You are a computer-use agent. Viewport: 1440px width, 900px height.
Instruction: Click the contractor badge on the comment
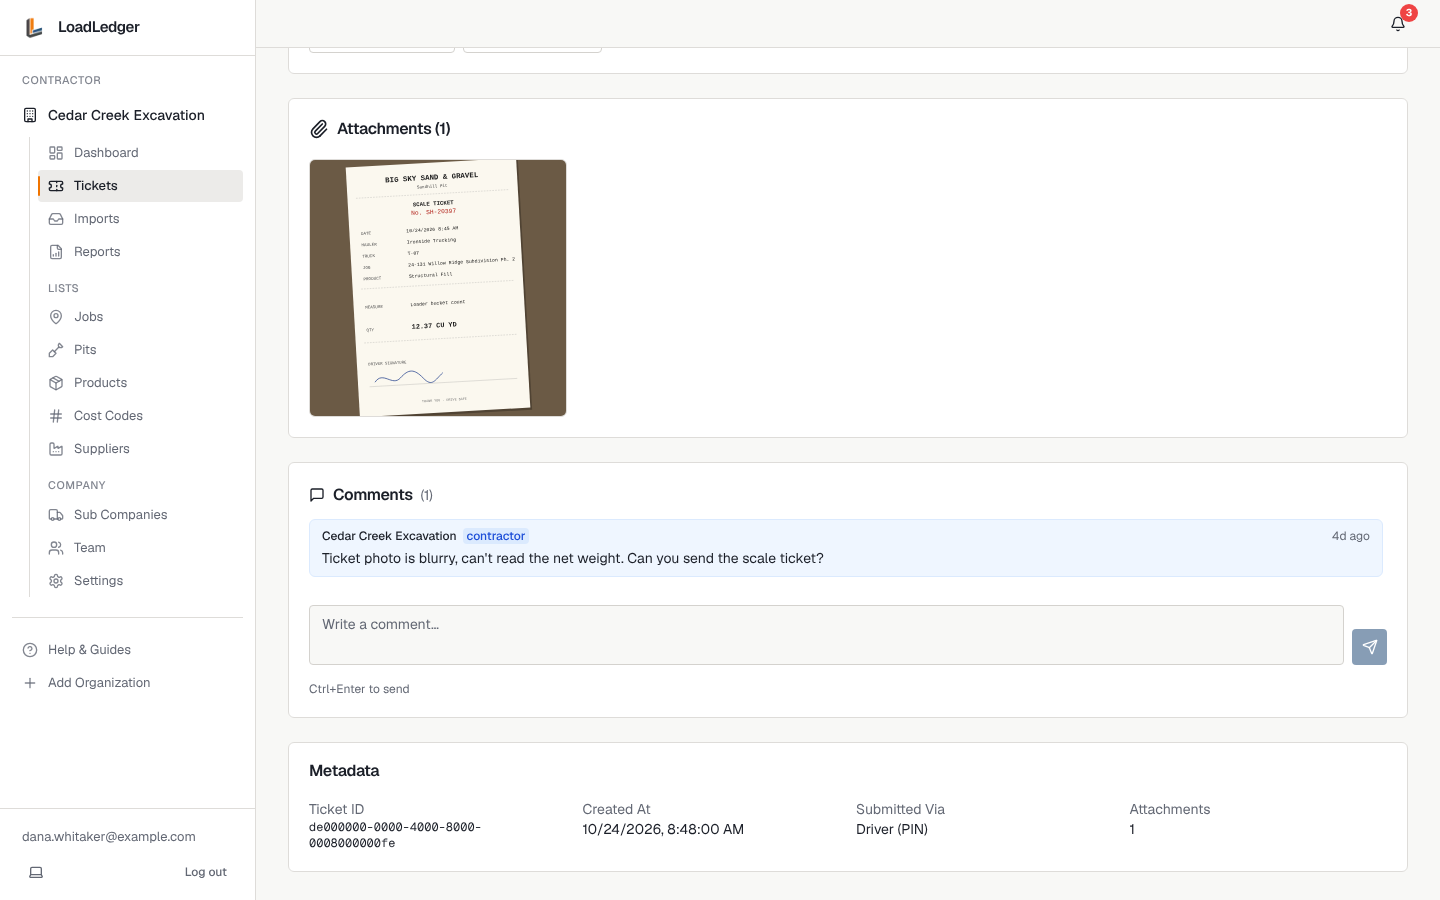(496, 536)
